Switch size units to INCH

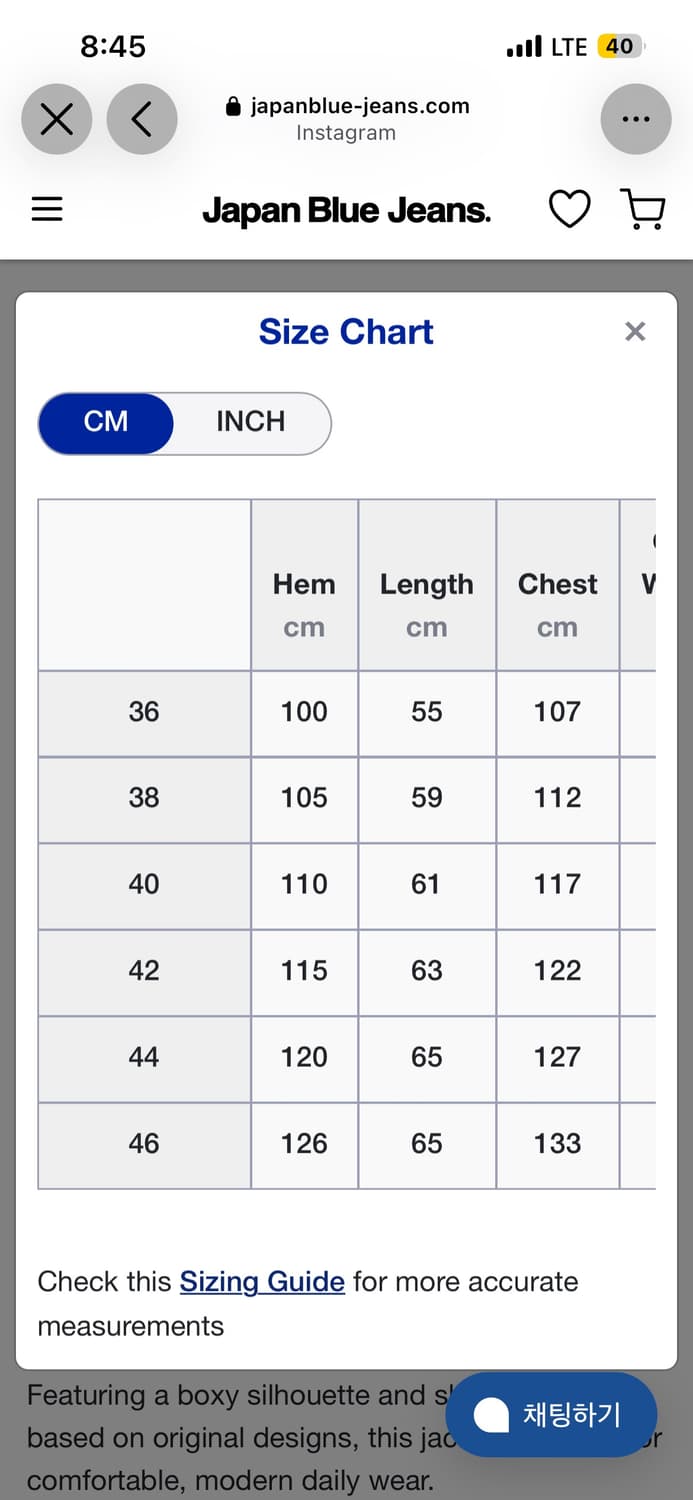tap(251, 422)
